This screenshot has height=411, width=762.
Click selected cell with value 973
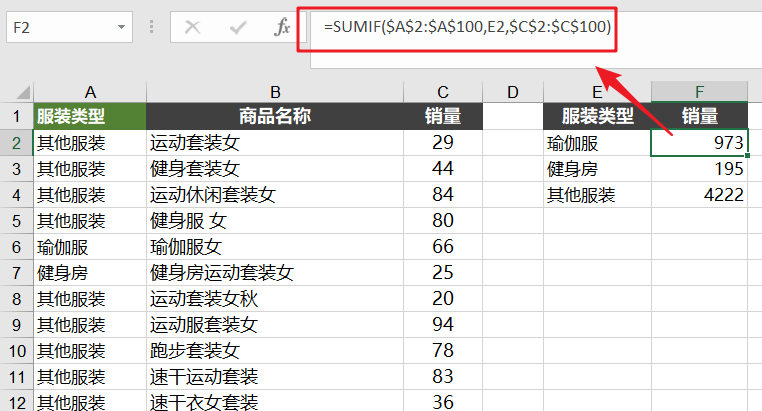pos(699,143)
